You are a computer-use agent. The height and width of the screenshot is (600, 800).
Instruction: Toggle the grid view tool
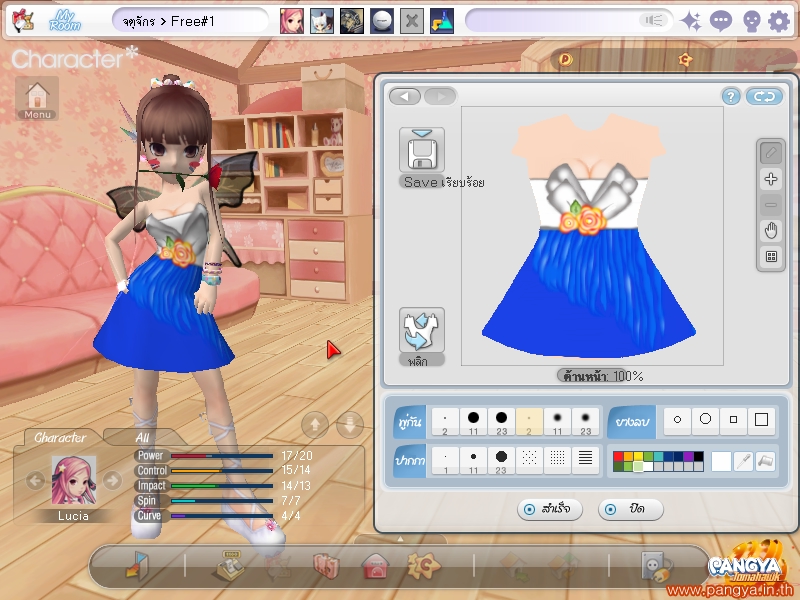pos(771,257)
